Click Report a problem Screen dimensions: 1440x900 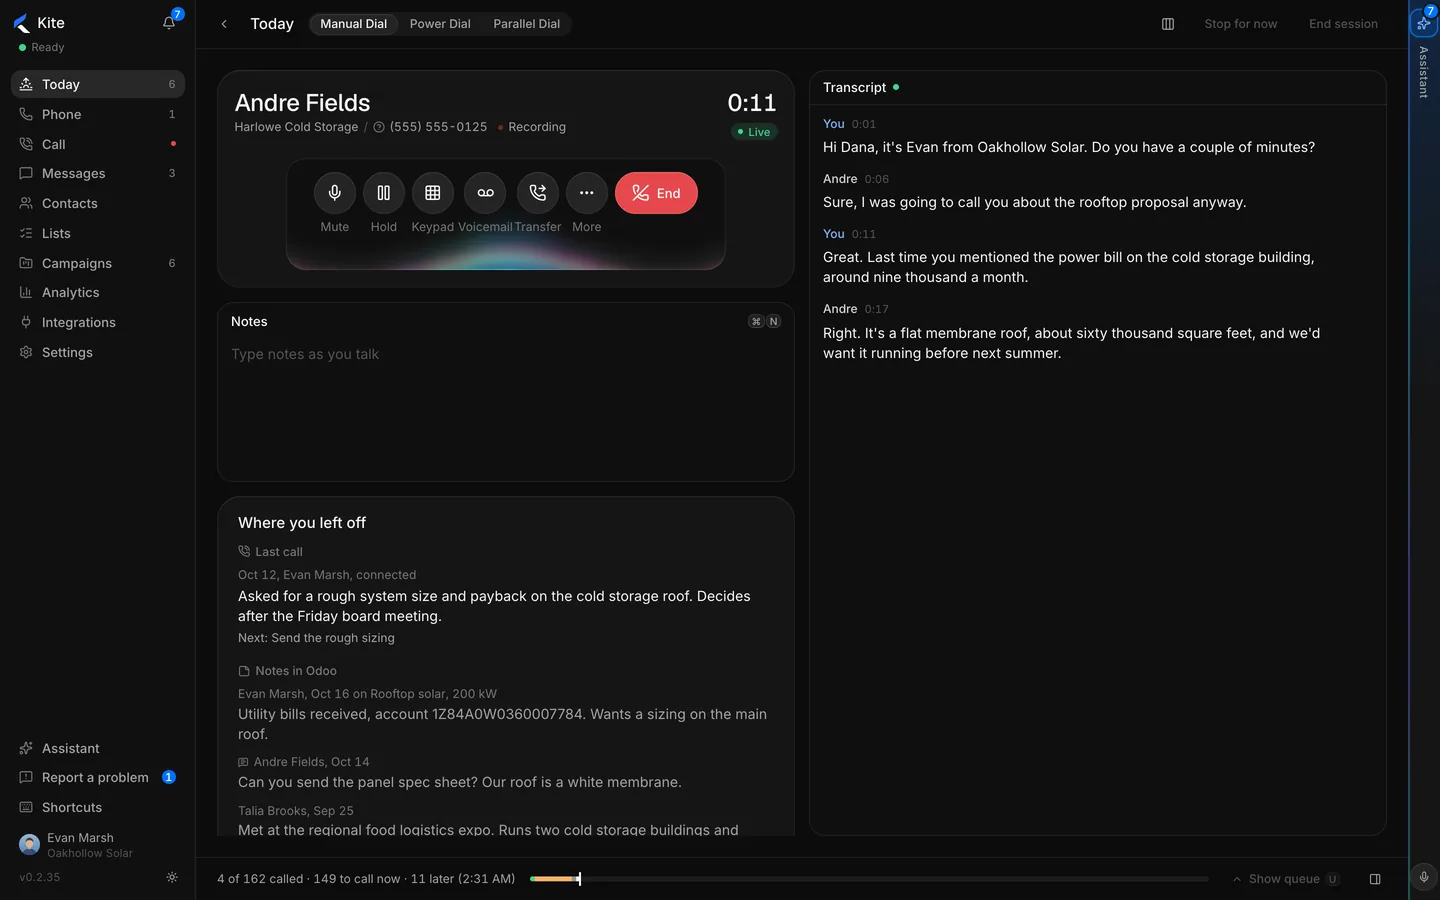pyautogui.click(x=98, y=777)
